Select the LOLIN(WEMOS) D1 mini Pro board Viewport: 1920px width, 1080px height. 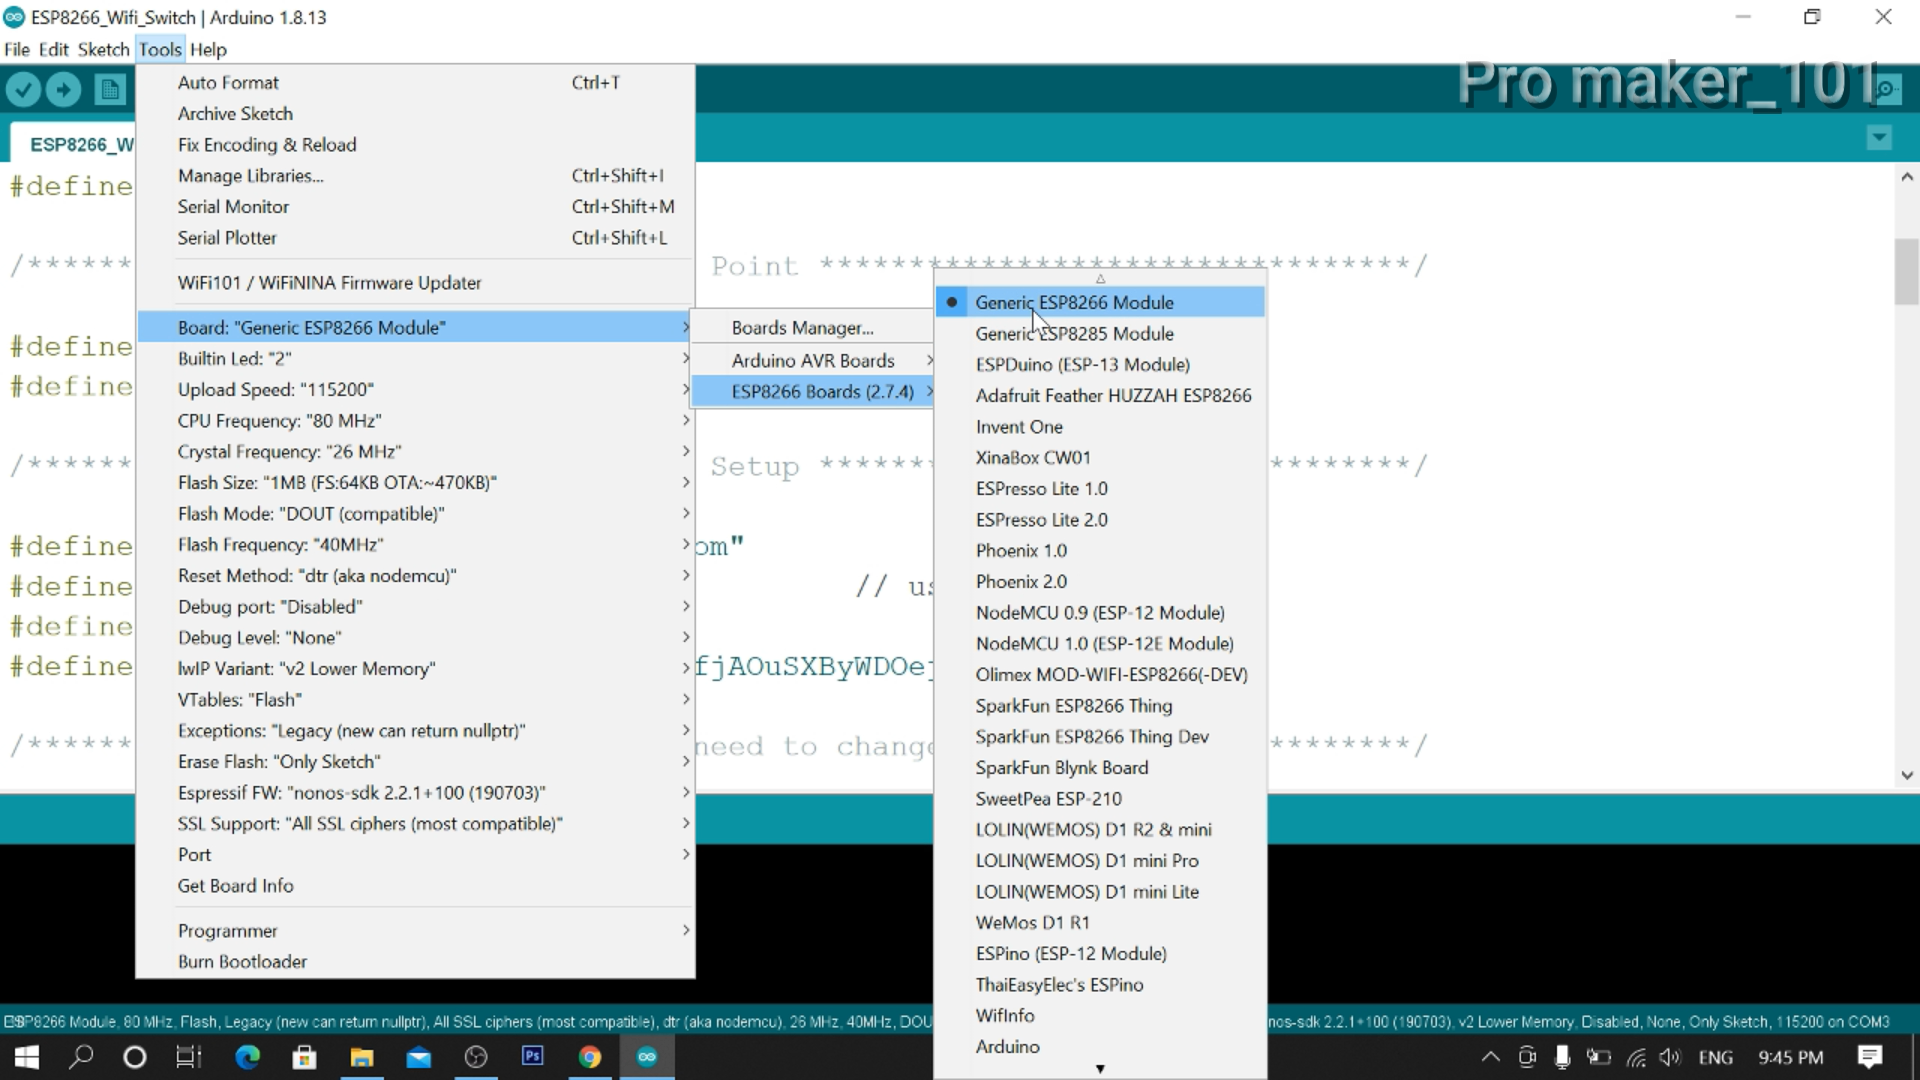click(x=1087, y=860)
